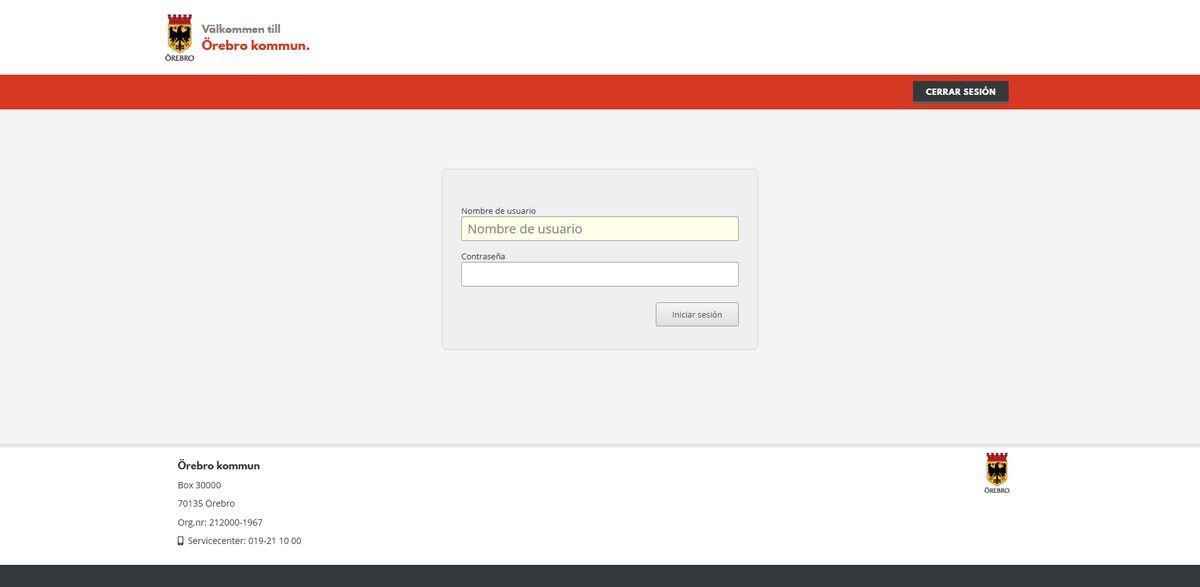Click the Servicecenter number 019-21 10 00
Viewport: 1200px width, 587px height.
(274, 541)
